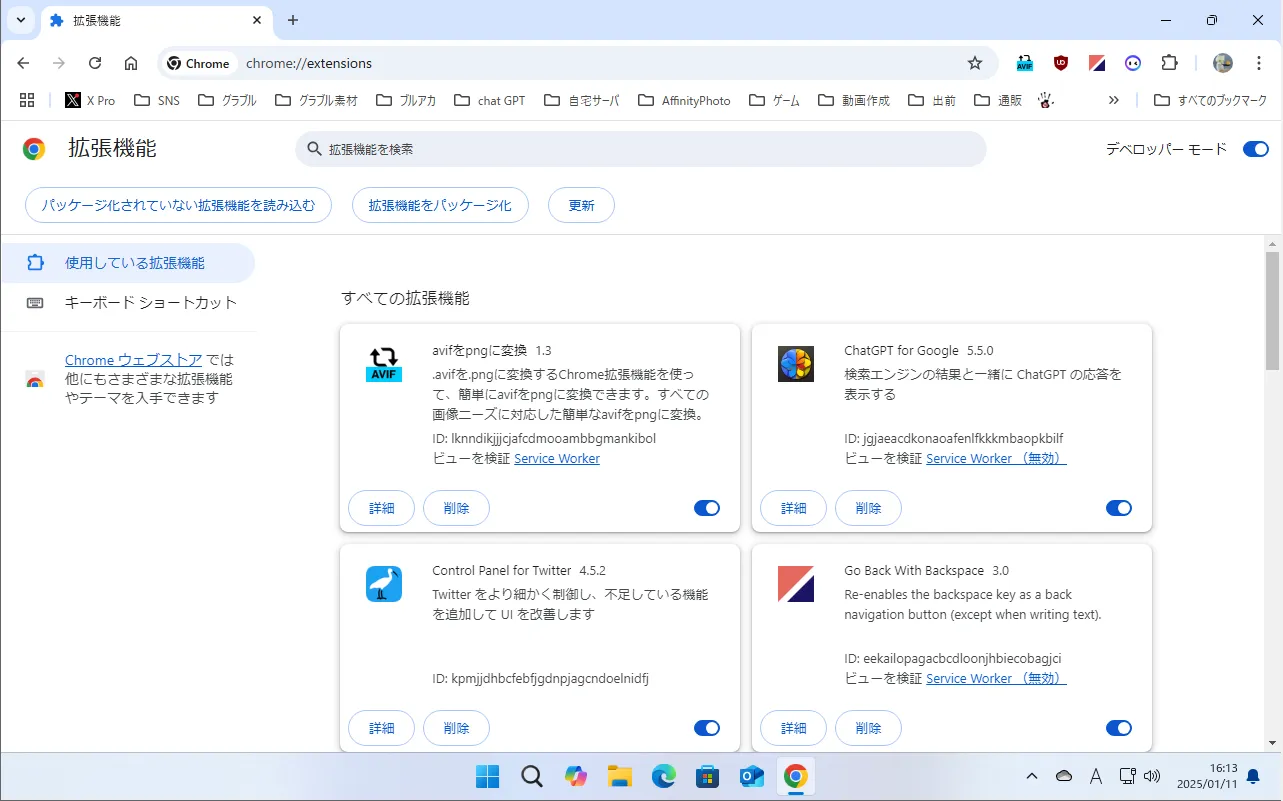Disable the Control Panel for Twitter toggle
1283x801 pixels.
(706, 728)
